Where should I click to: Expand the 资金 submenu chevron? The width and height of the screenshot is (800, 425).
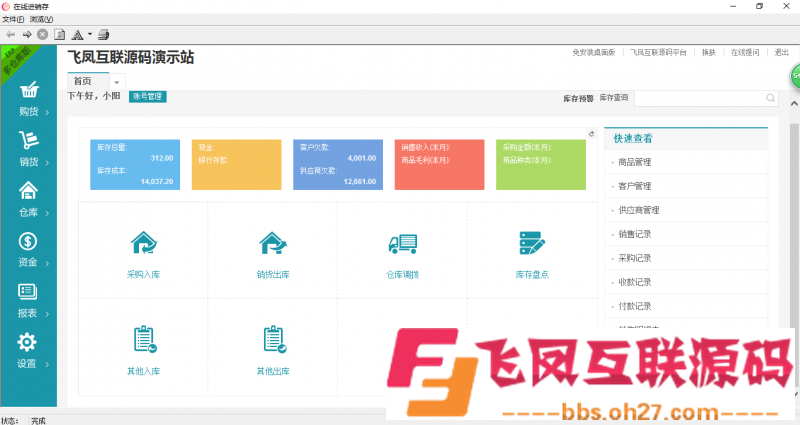click(x=47, y=263)
